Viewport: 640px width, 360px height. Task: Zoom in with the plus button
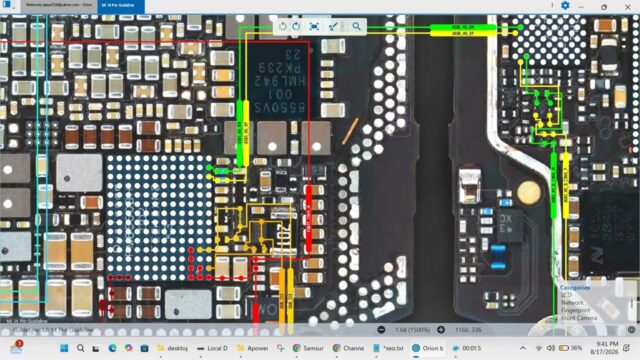click(x=441, y=329)
